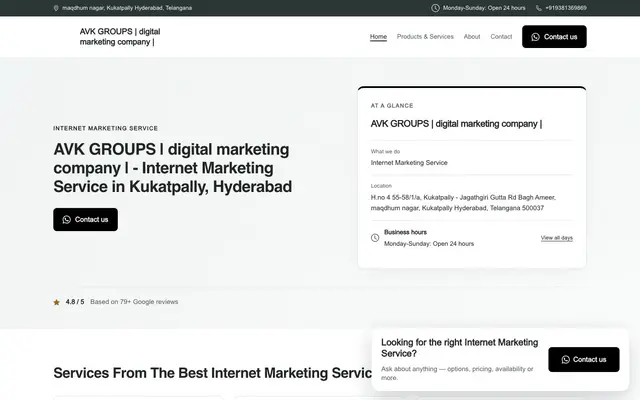
Task: Click Contact us in the floating popup
Action: coord(584,360)
